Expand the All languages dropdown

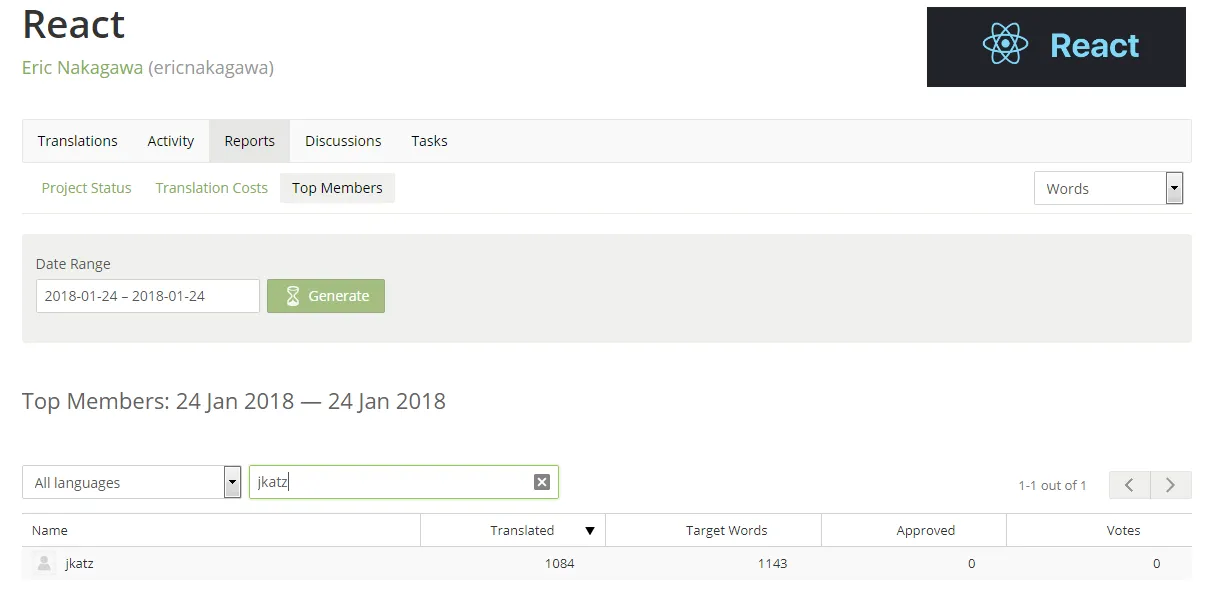coord(132,482)
